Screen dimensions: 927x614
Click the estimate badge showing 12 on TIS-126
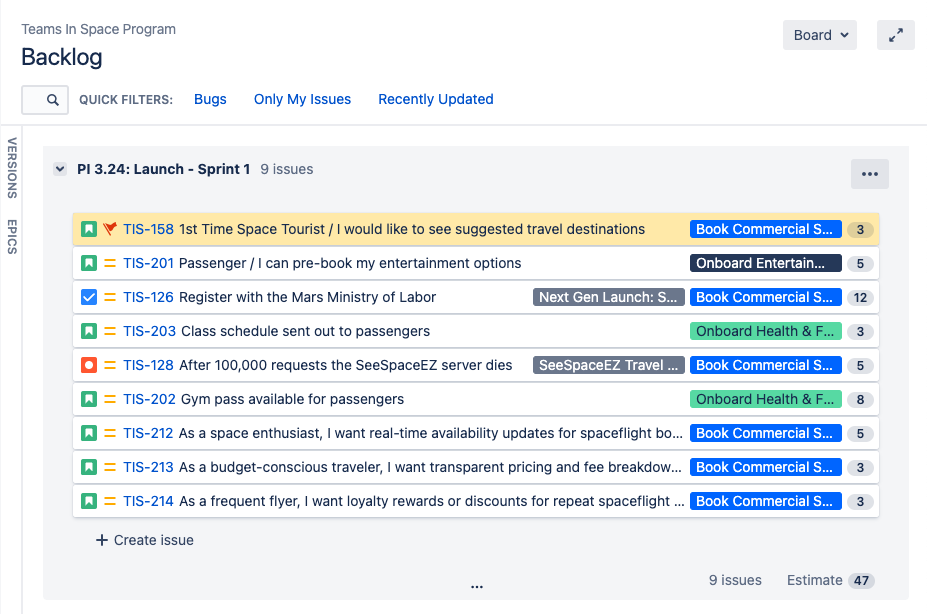coord(859,297)
